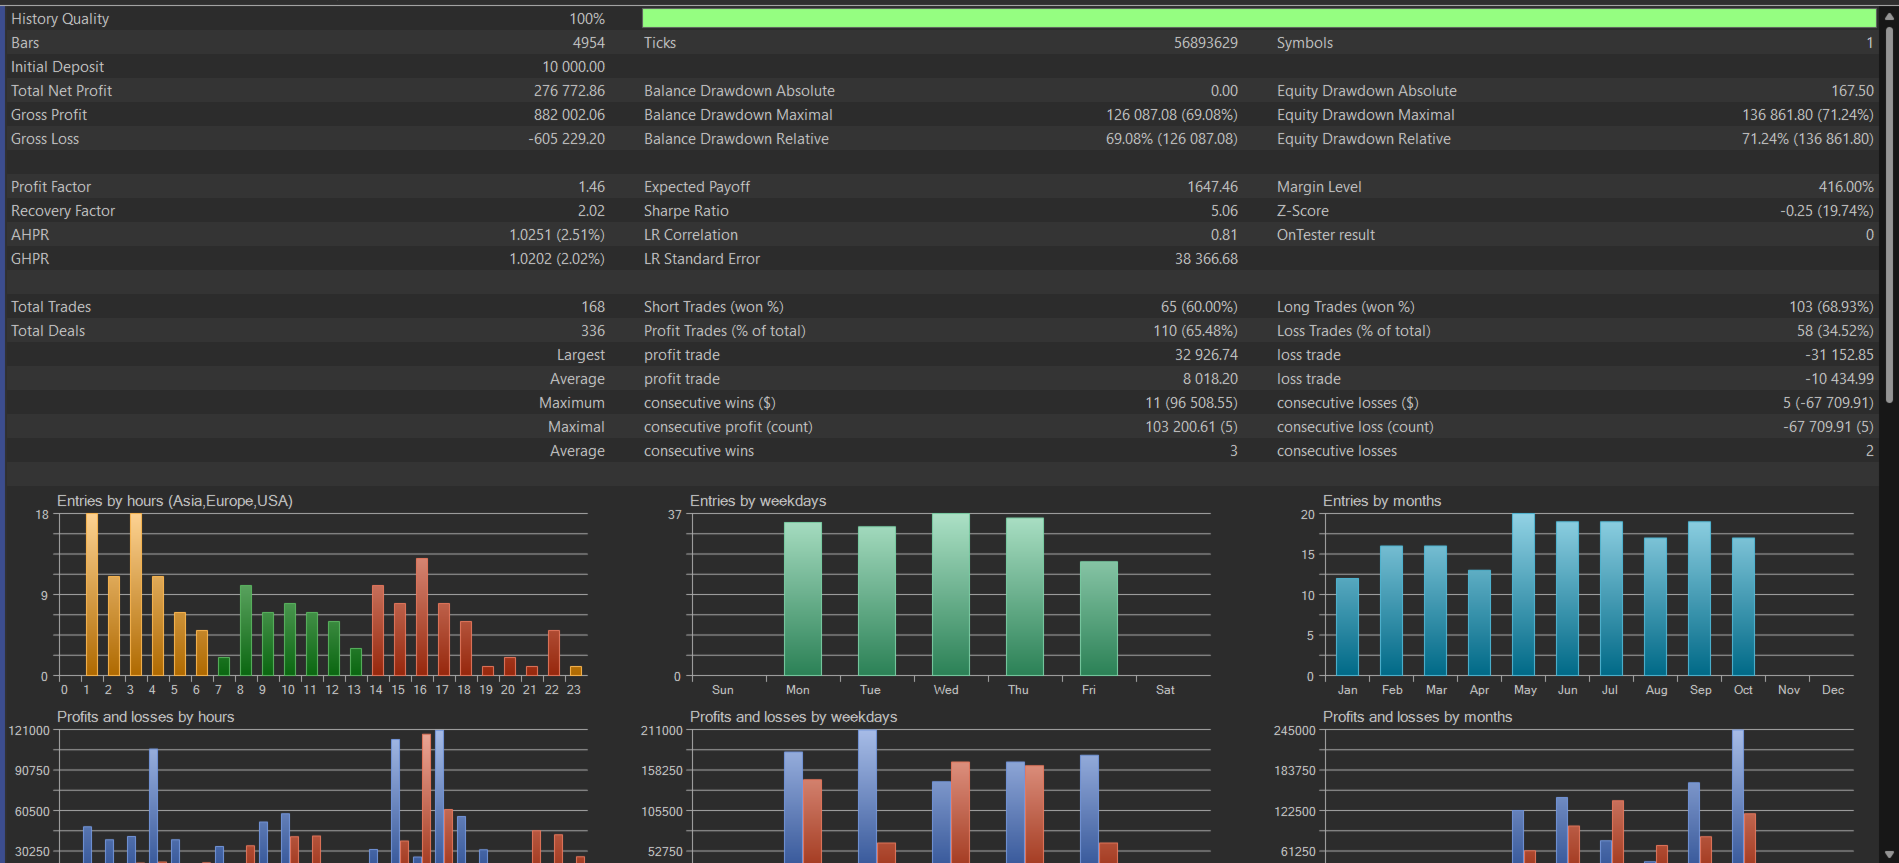Click the Sharpe Ratio value 5.06
The height and width of the screenshot is (863, 1899).
[x=1224, y=211]
